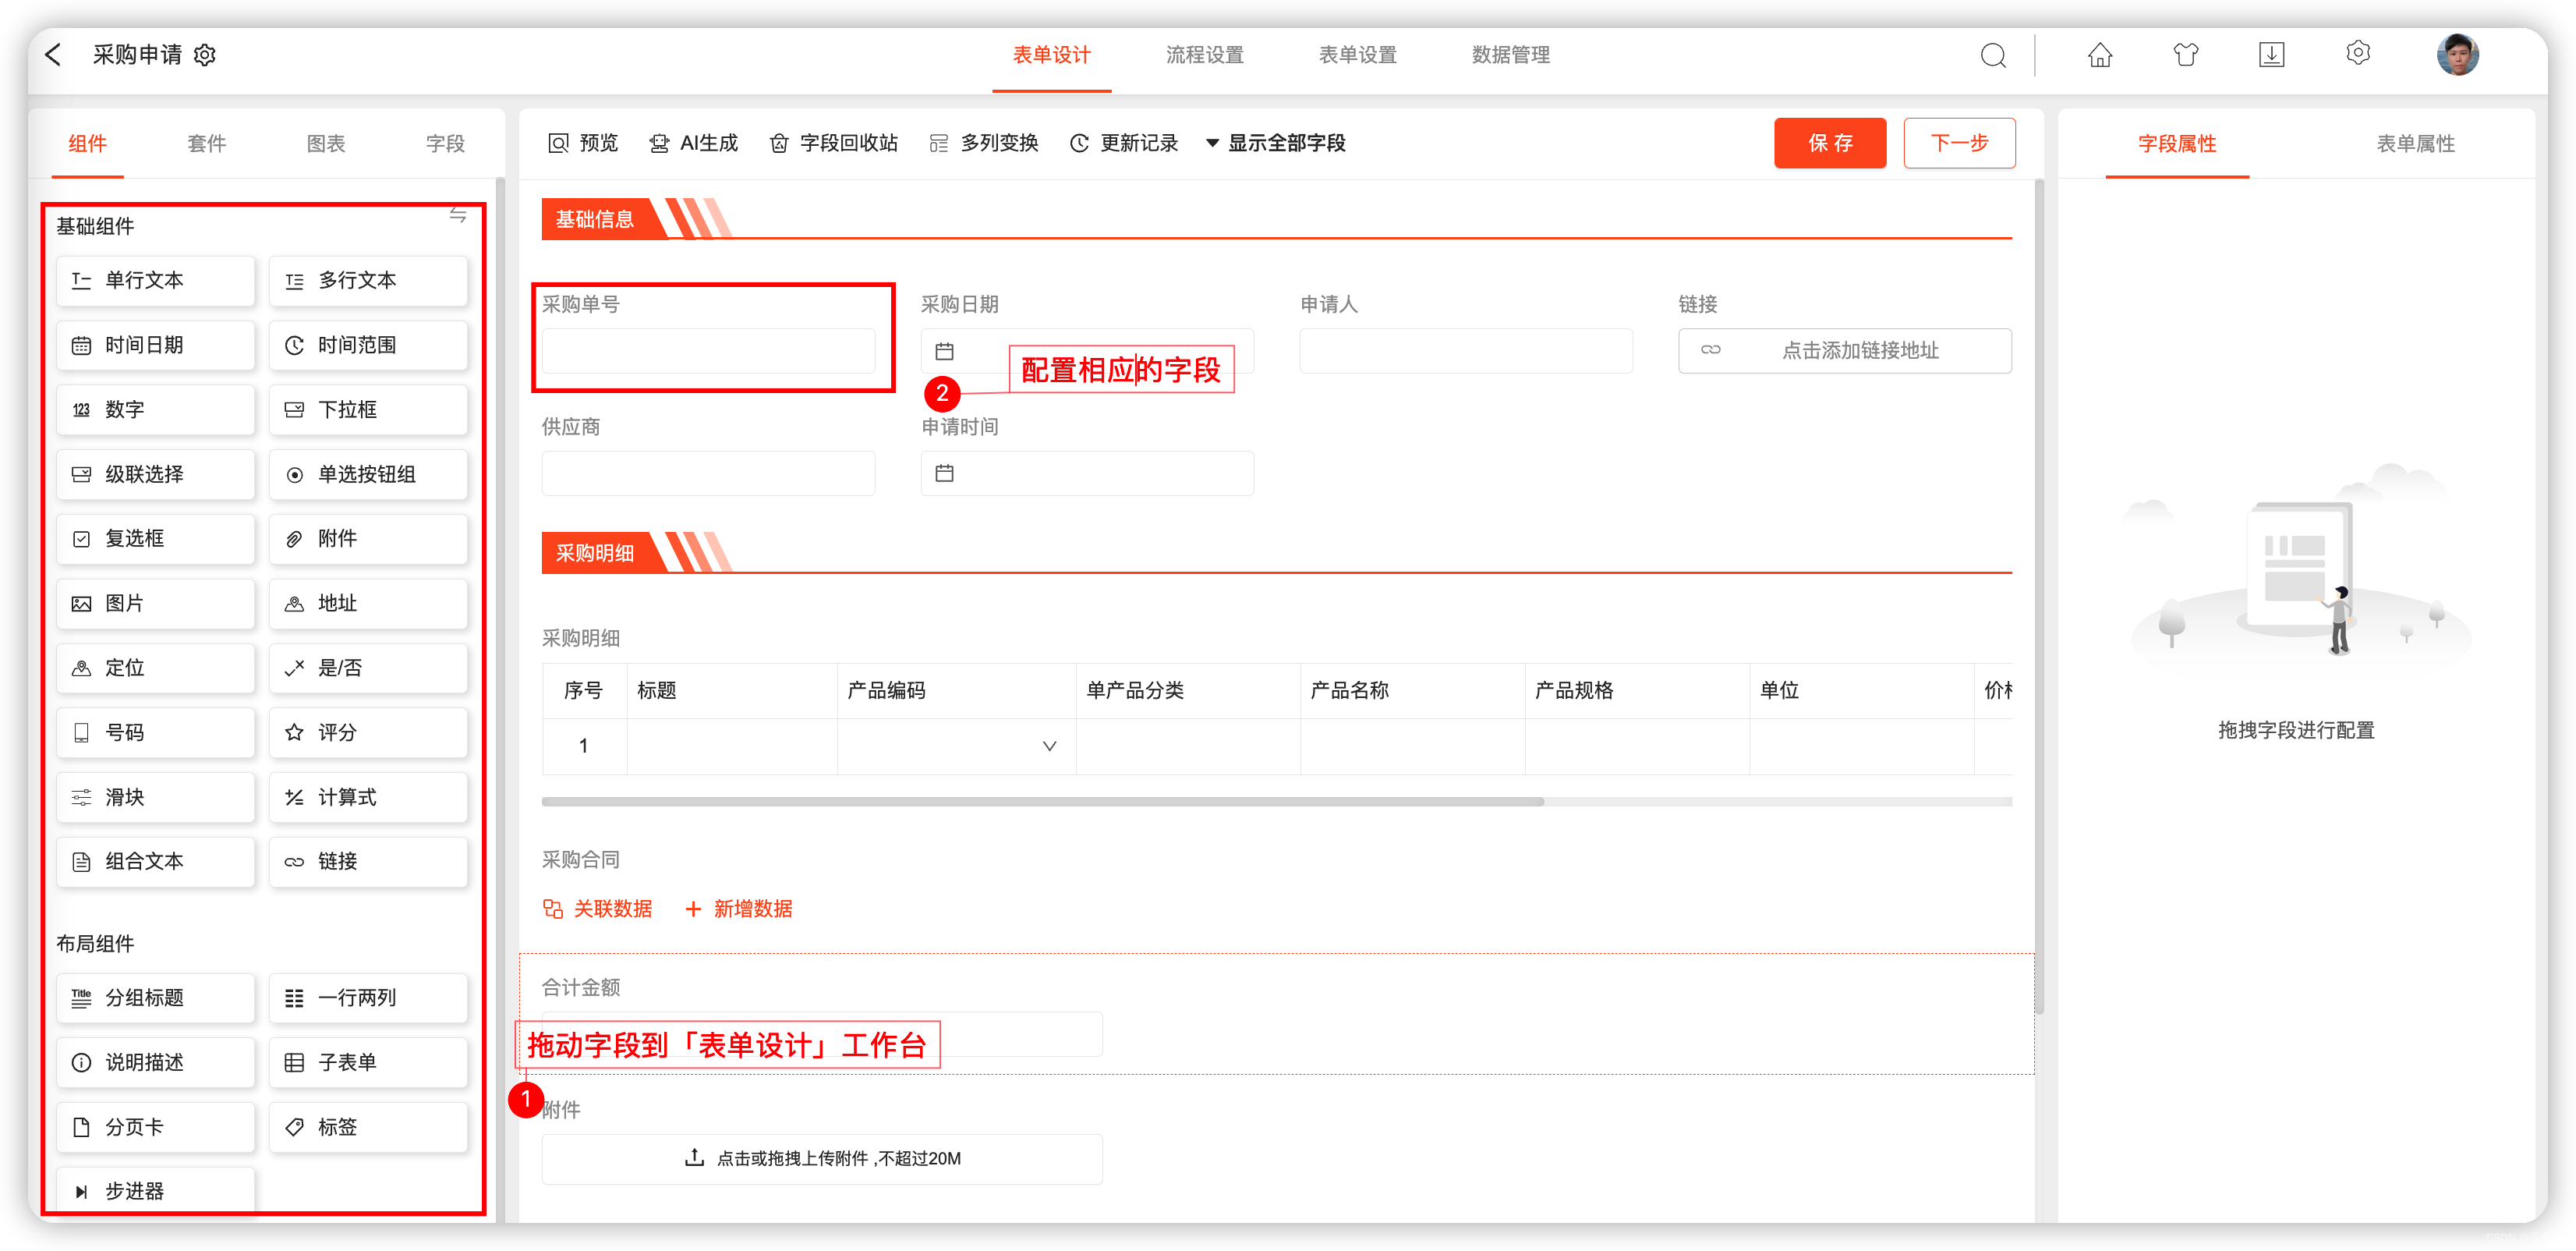Click the back arrow beside 采购申请

[54, 55]
